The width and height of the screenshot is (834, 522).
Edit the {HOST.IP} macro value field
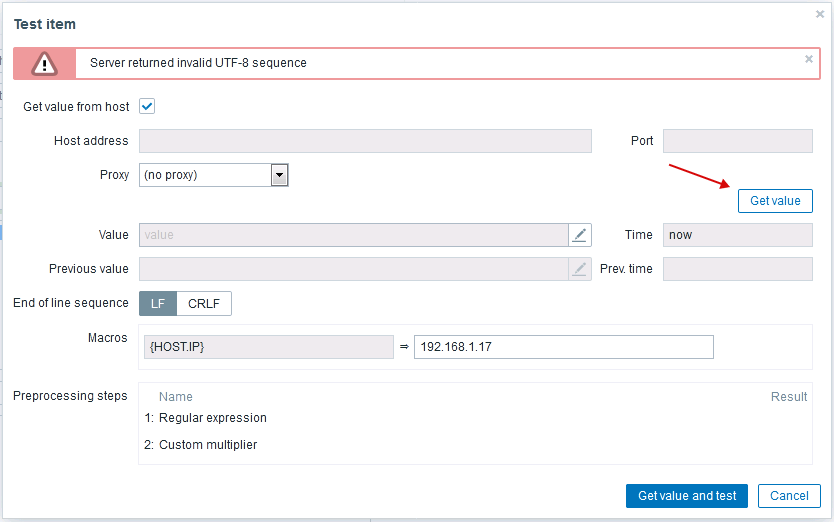coord(563,347)
